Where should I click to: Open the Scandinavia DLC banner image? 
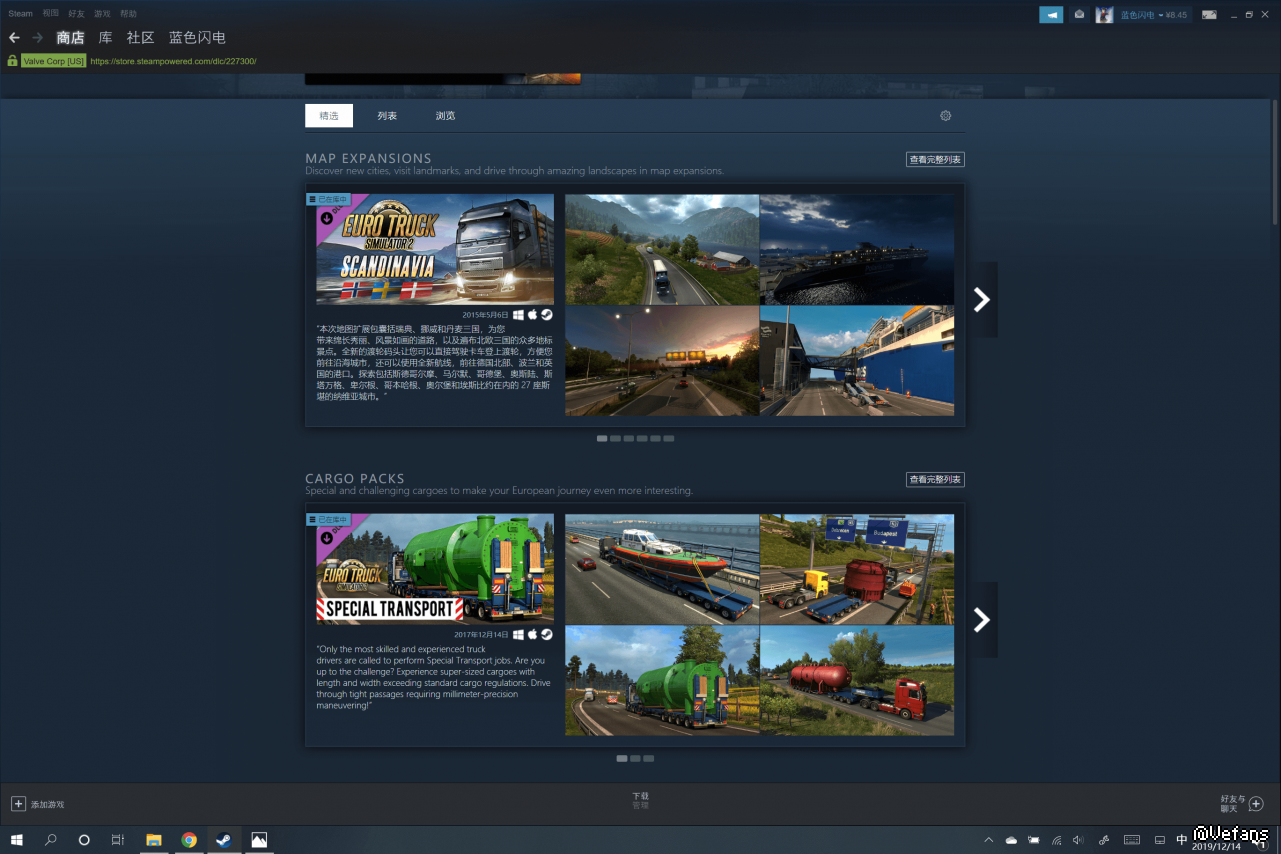[x=435, y=249]
